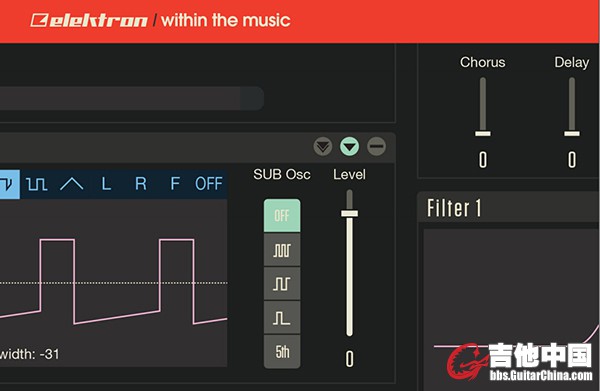
Task: Set SUB Osc to OFF
Action: click(x=282, y=215)
